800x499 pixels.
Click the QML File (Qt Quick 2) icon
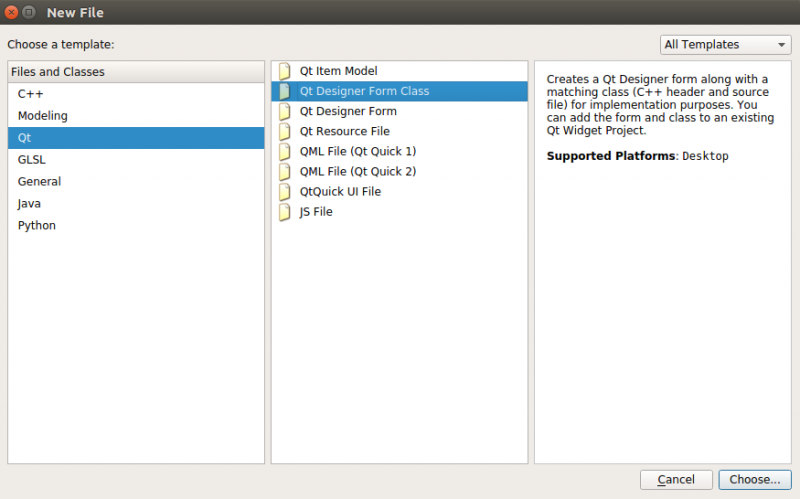point(285,171)
